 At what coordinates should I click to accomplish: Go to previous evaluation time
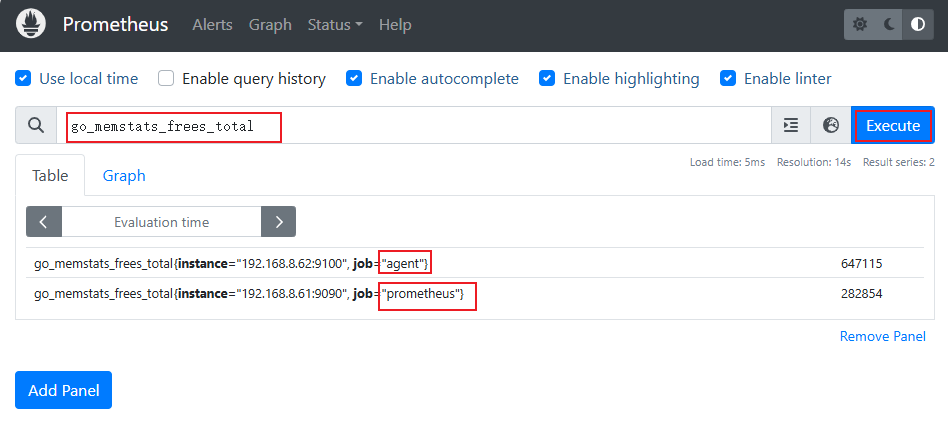44,222
